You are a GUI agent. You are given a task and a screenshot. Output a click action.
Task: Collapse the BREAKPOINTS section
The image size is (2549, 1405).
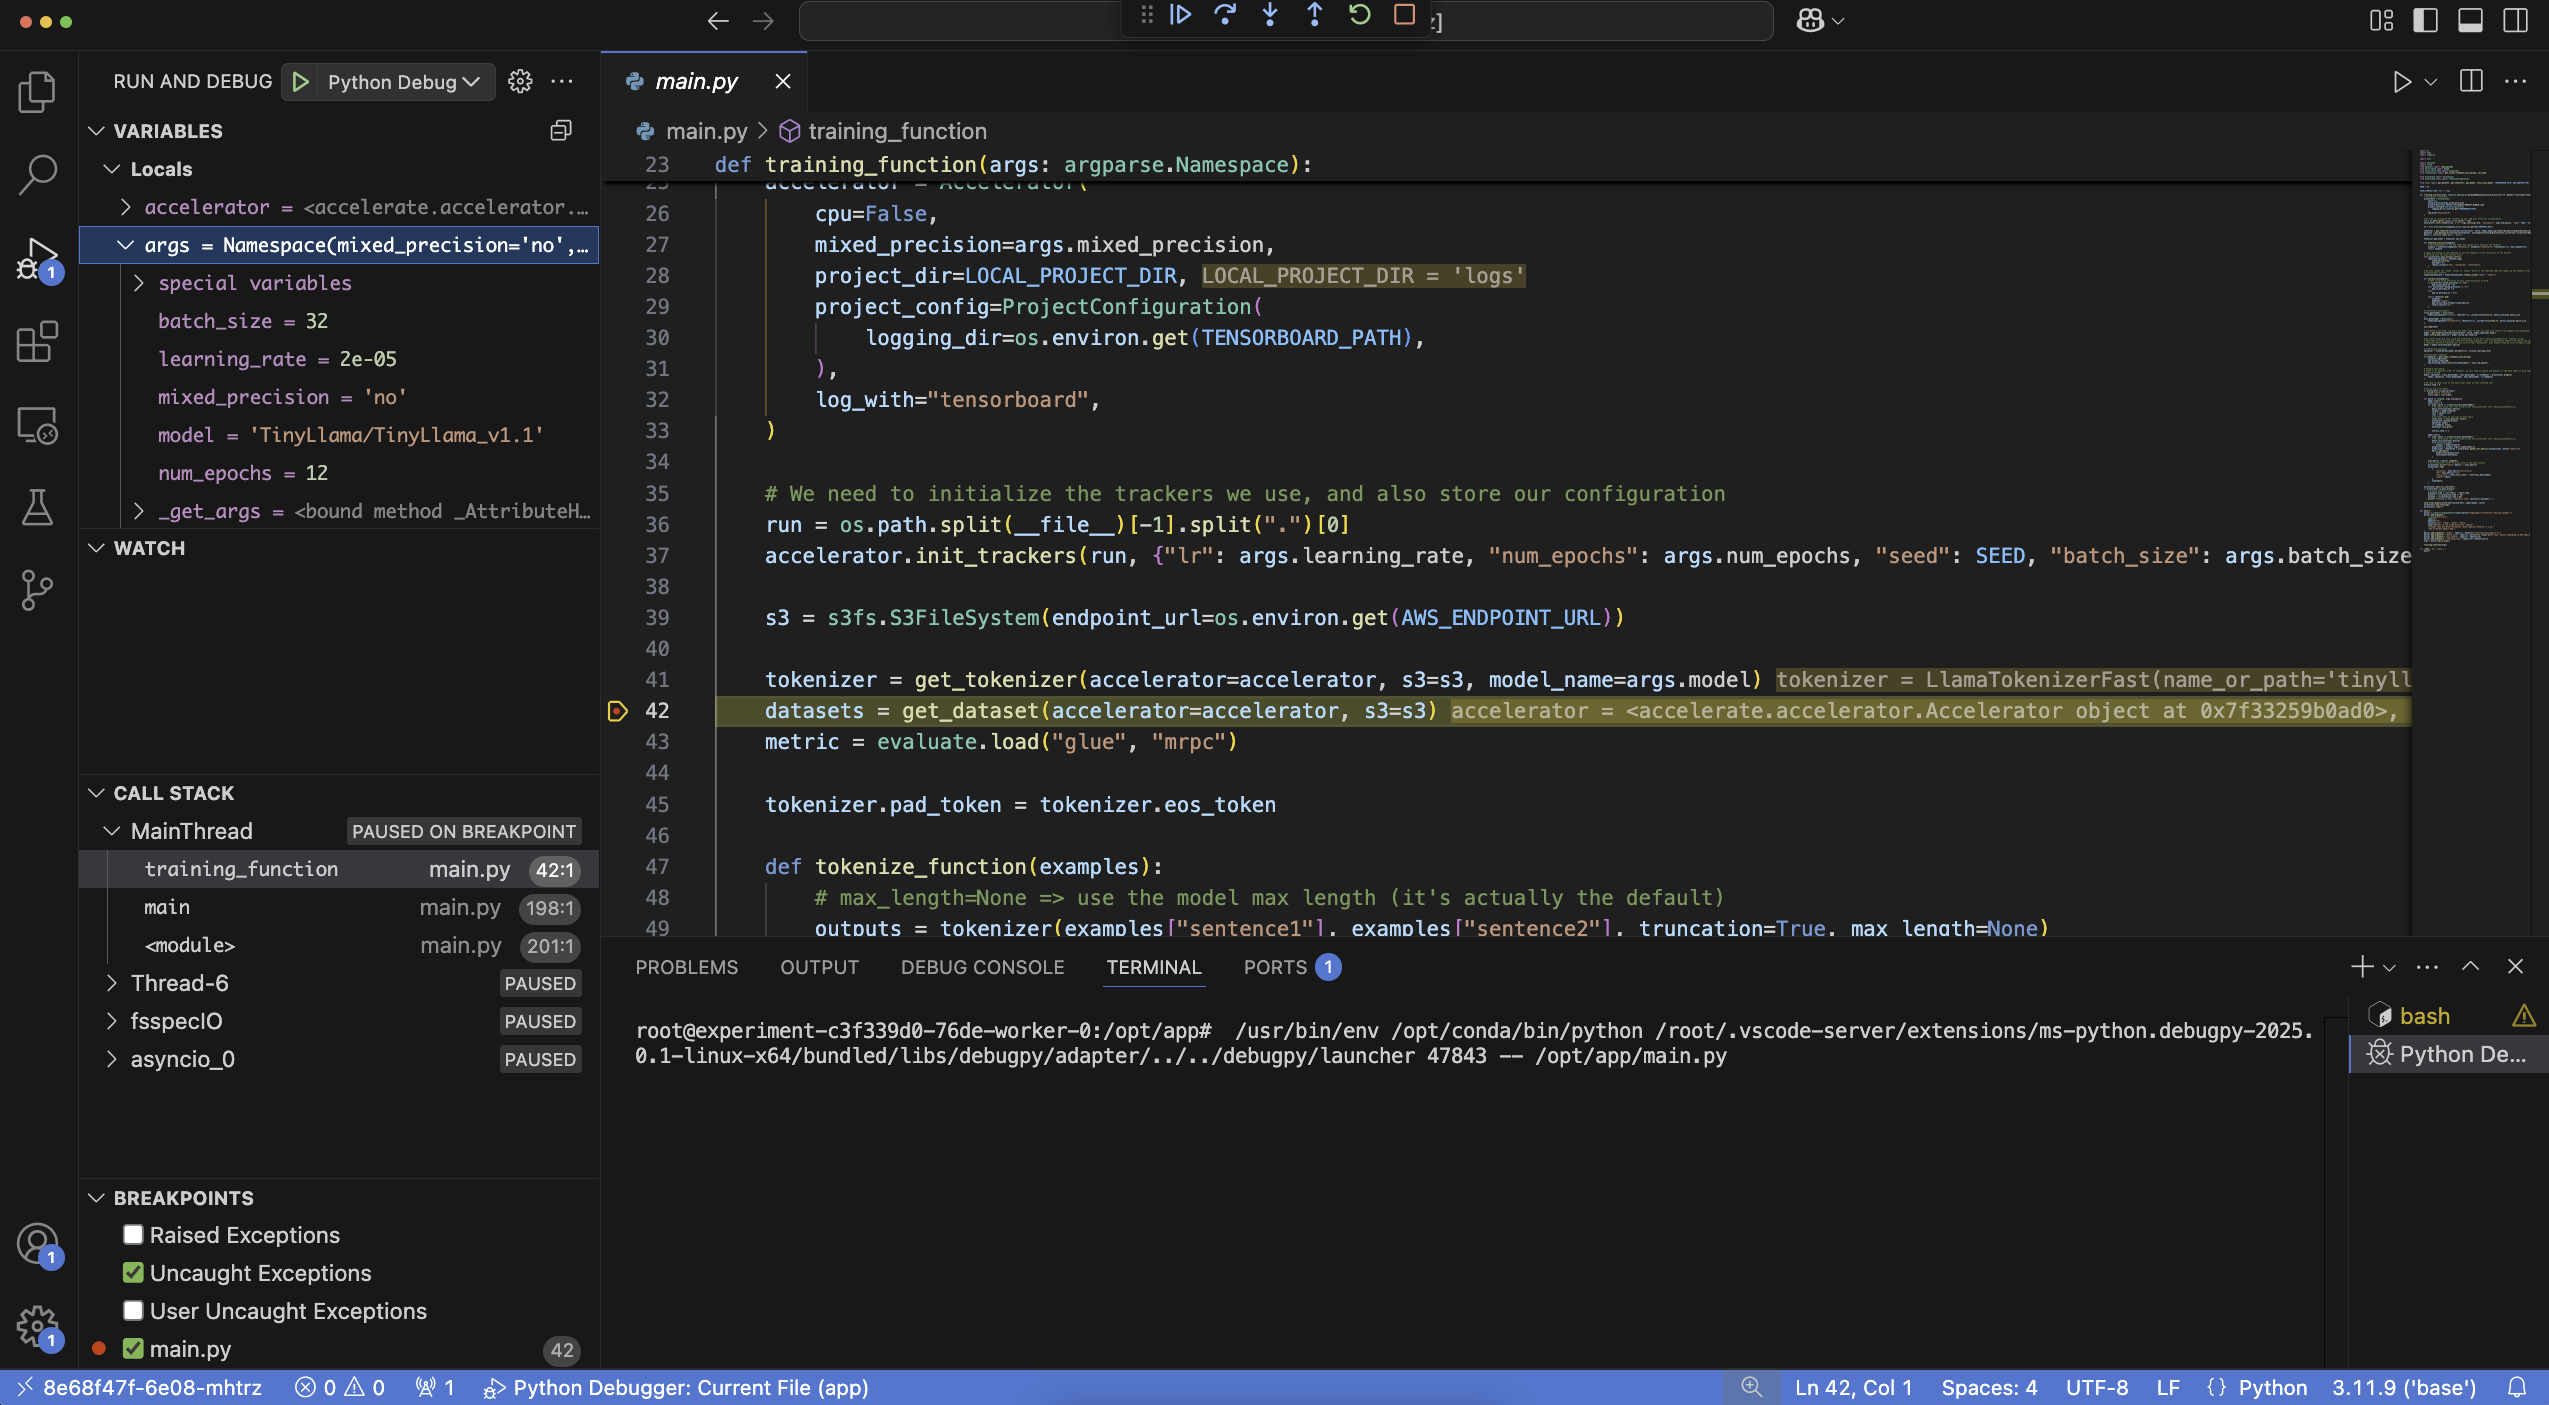pyautogui.click(x=97, y=1198)
